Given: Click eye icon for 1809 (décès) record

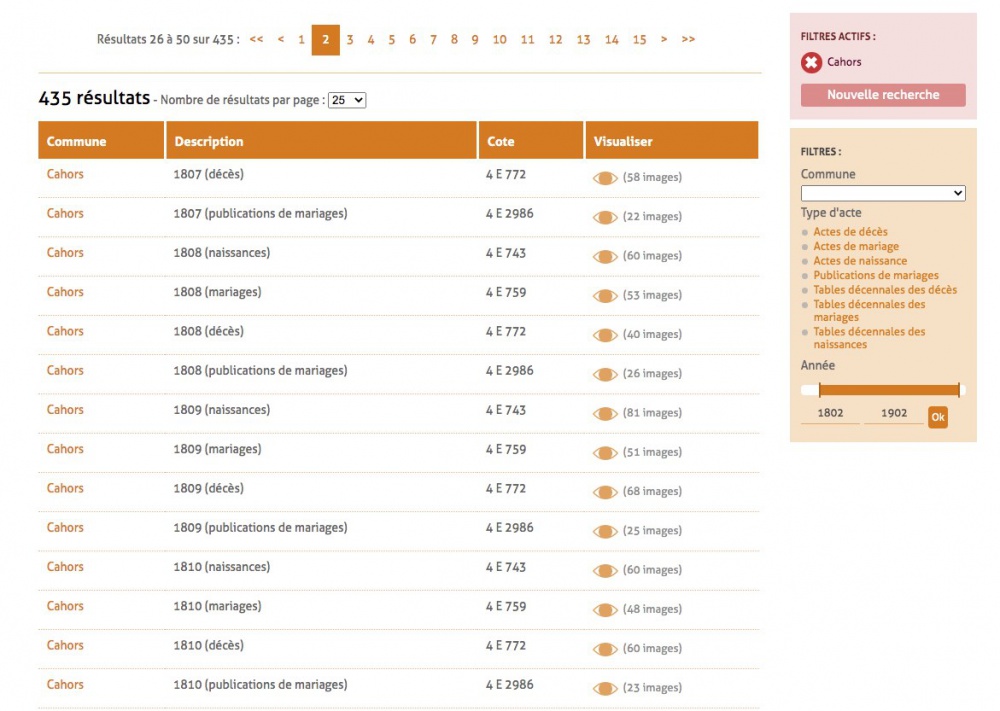Looking at the screenshot, I should (605, 492).
